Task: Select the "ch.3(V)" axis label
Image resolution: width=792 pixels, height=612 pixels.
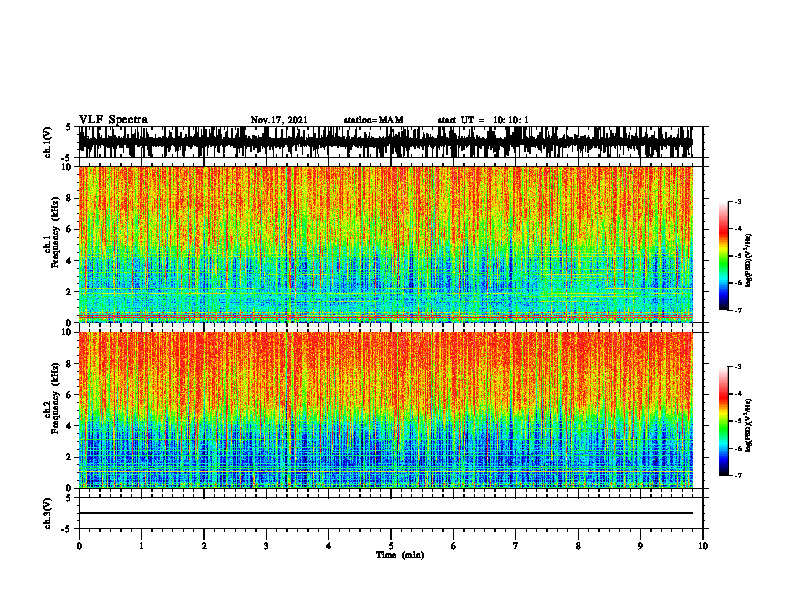Action: (x=48, y=513)
